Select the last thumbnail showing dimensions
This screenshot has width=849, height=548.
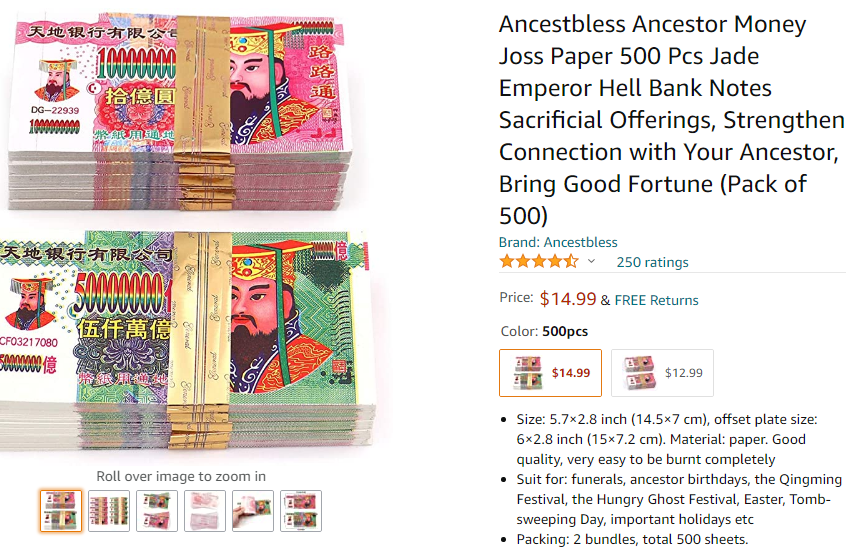pyautogui.click(x=301, y=510)
